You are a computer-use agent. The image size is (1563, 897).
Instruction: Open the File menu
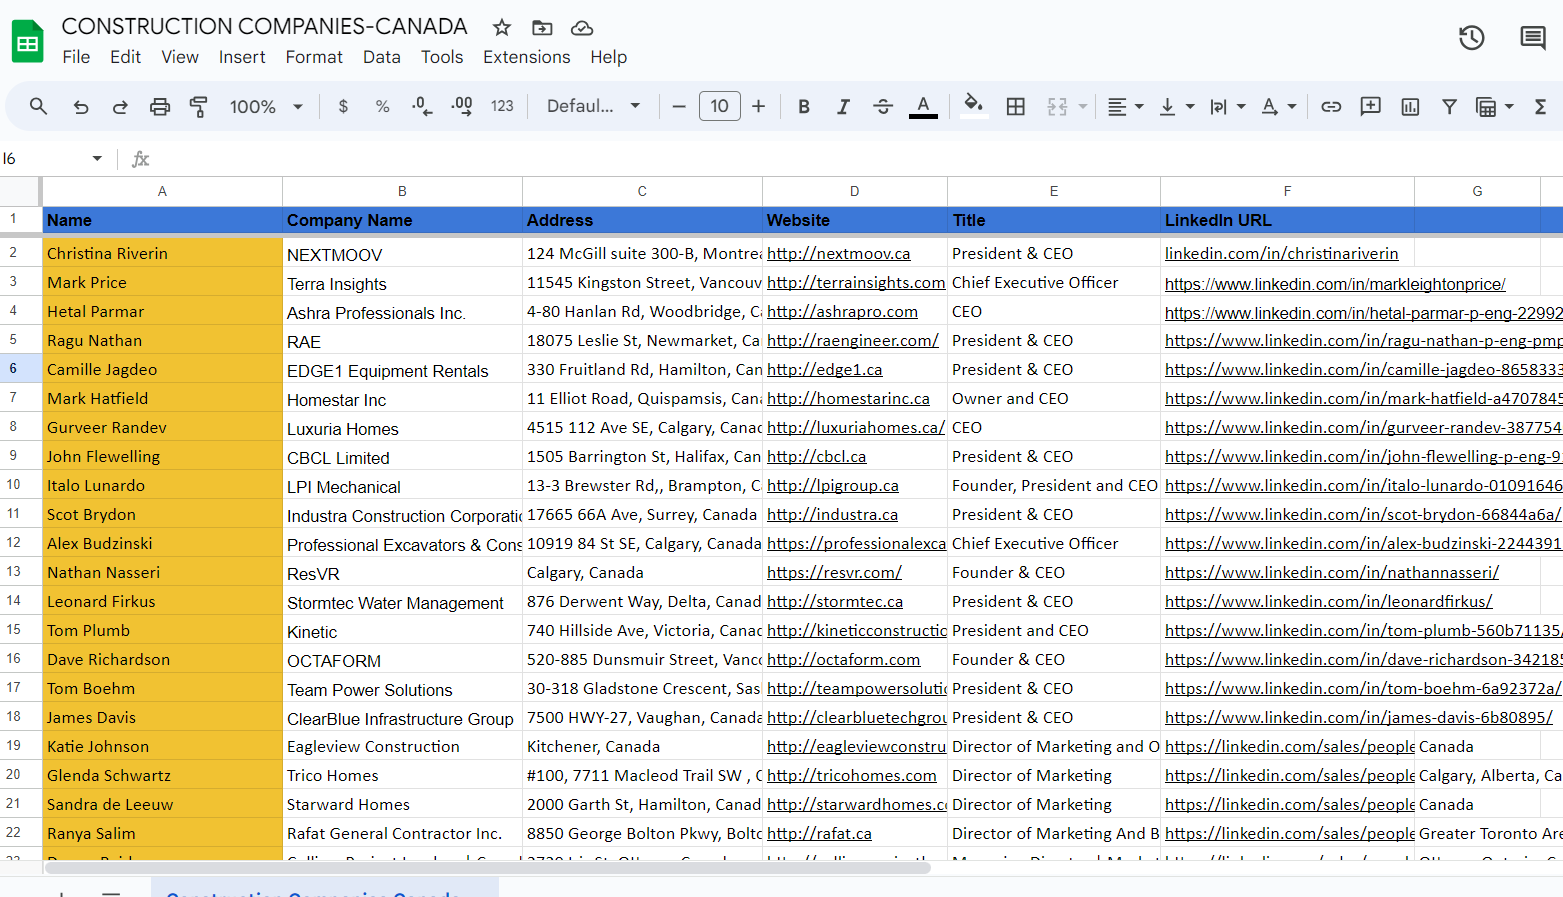pyautogui.click(x=76, y=57)
